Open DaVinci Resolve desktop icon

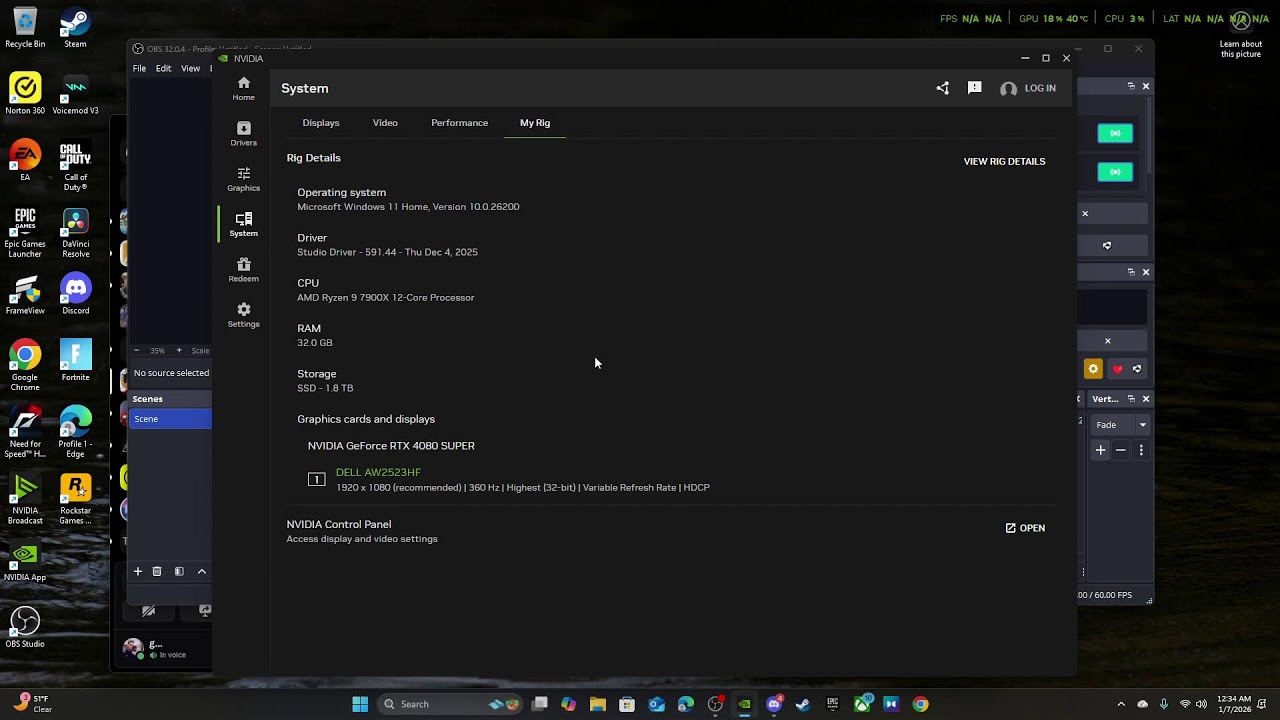pos(75,232)
